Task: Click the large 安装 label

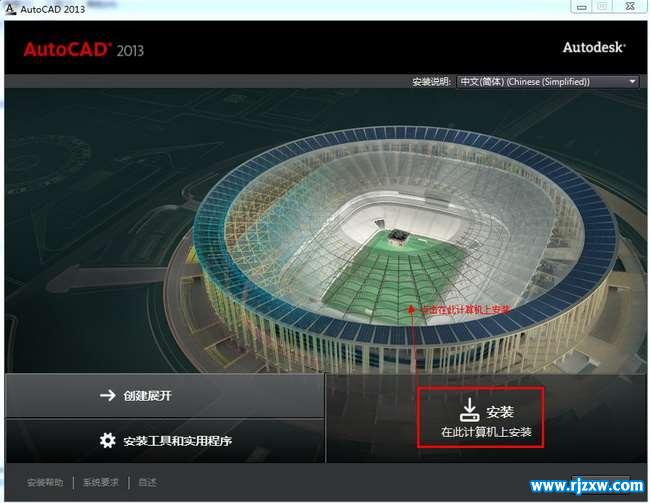Action: coord(500,412)
